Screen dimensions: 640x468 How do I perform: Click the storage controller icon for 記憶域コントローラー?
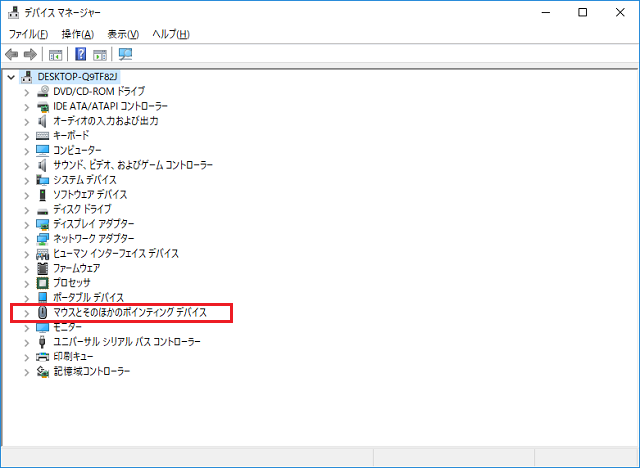pyautogui.click(x=42, y=372)
